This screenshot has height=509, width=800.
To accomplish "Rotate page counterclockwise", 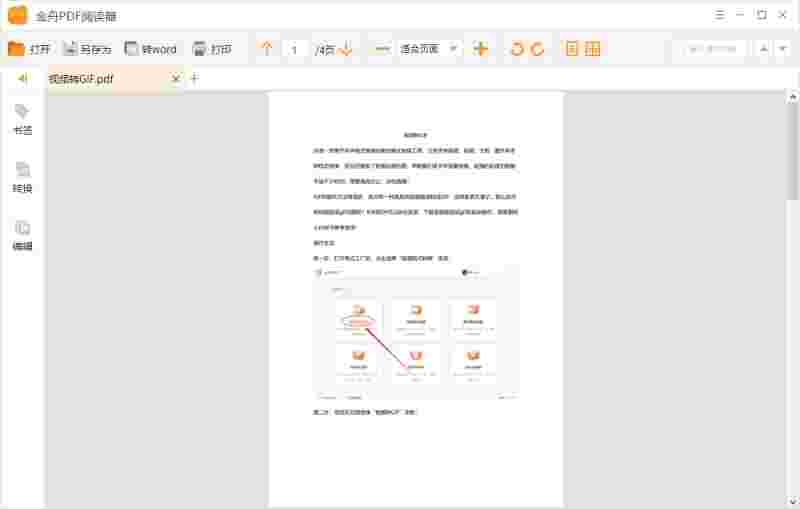I will point(517,49).
